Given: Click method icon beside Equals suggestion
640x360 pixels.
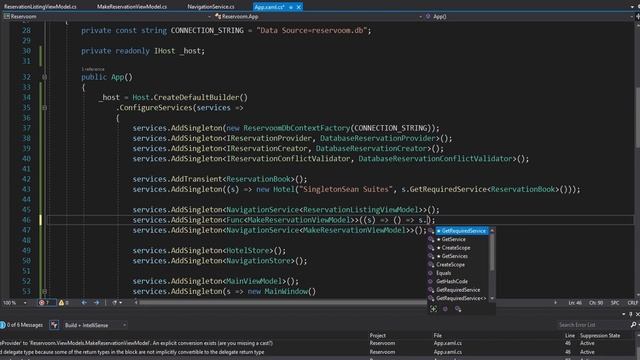Looking at the screenshot, I should click(x=431, y=273).
